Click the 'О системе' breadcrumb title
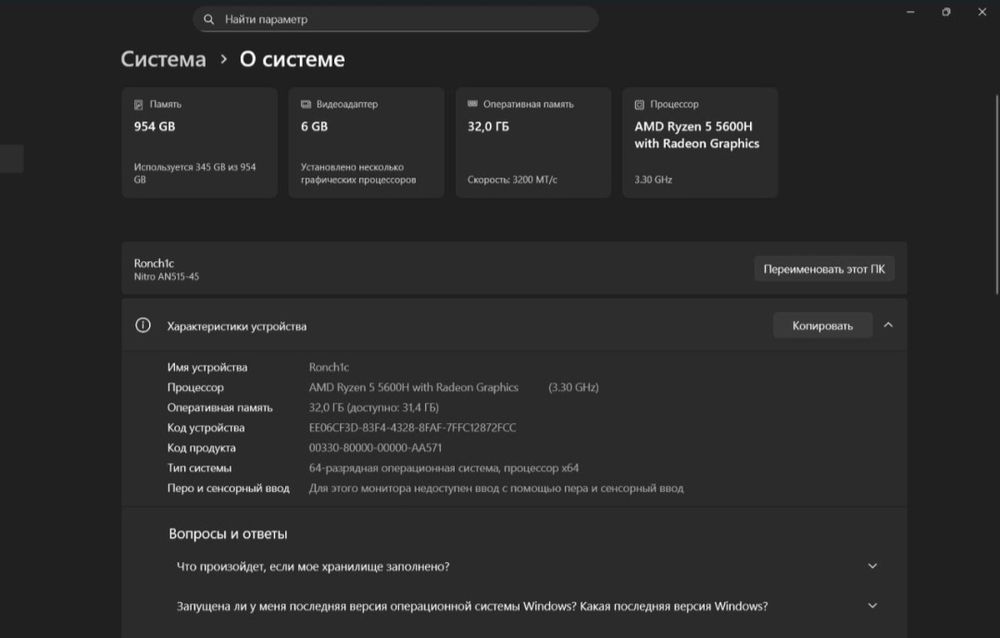The width and height of the screenshot is (1000, 638). (x=292, y=59)
